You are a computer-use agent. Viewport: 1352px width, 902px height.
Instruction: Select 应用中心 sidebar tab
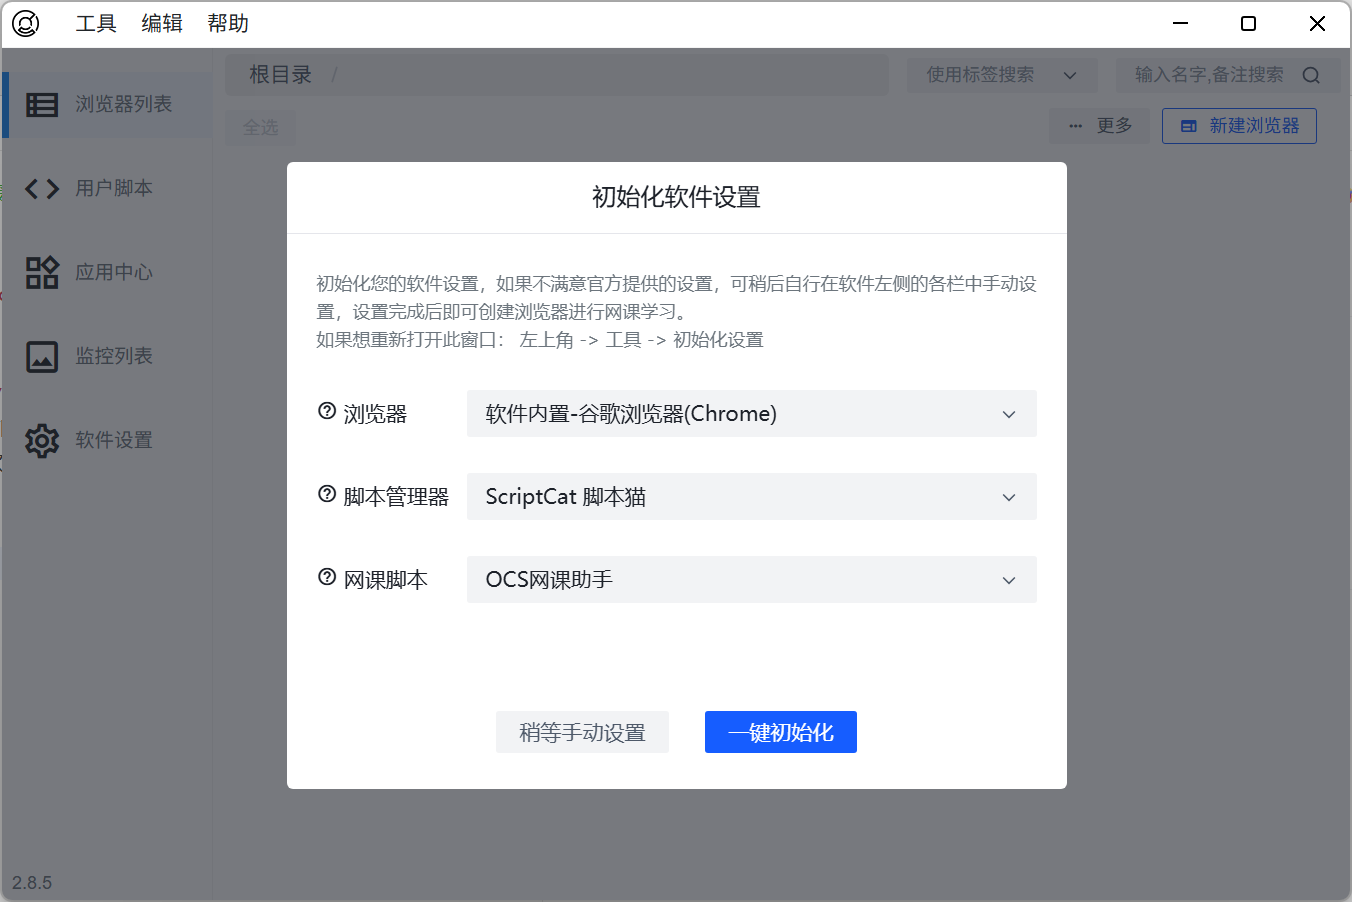[108, 272]
